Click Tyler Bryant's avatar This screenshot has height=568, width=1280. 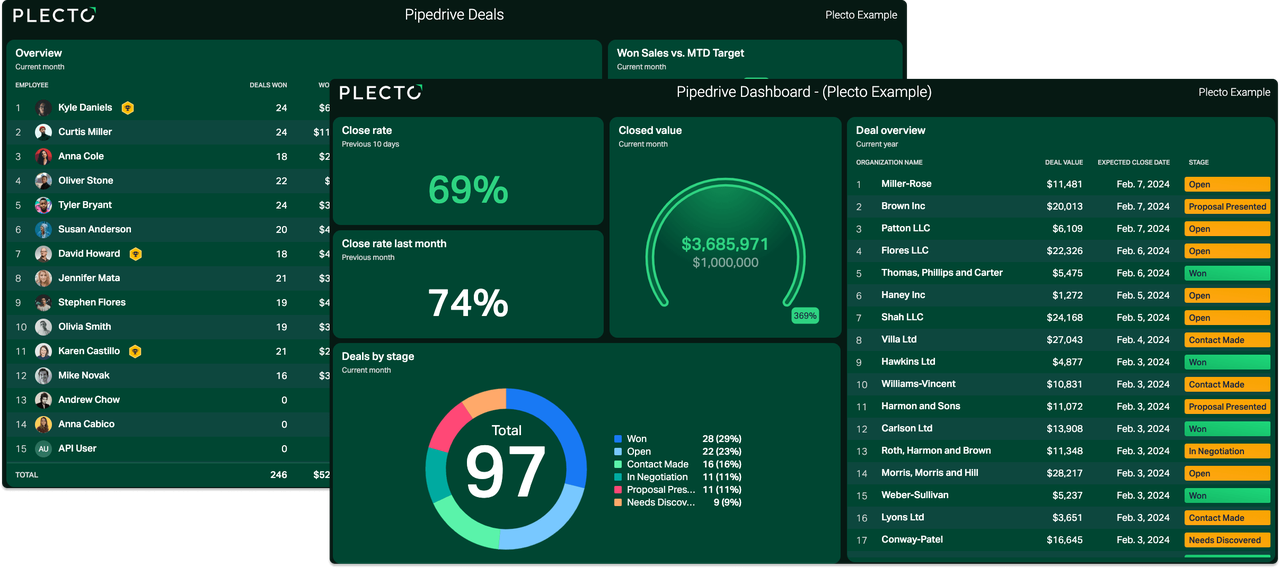43,205
